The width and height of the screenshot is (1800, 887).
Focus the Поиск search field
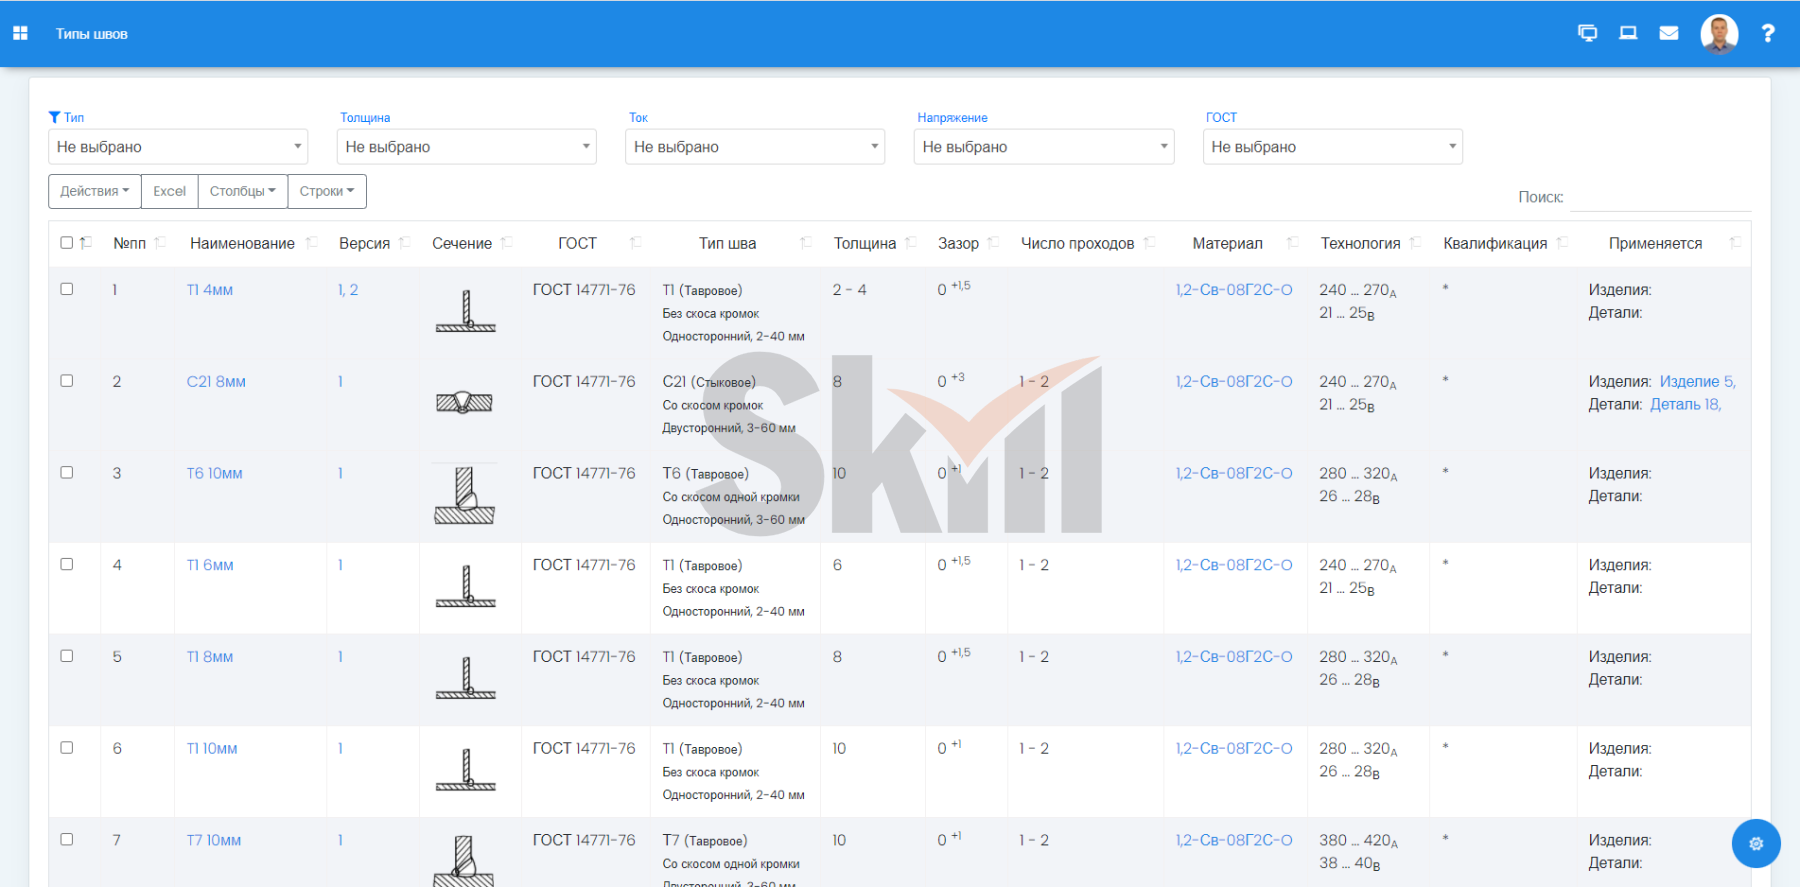tap(1660, 197)
